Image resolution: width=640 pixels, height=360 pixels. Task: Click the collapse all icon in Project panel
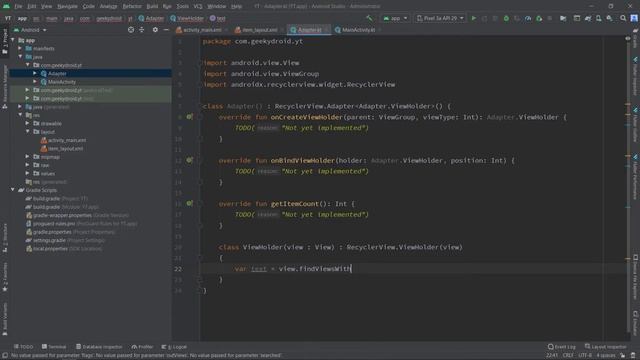(142, 30)
